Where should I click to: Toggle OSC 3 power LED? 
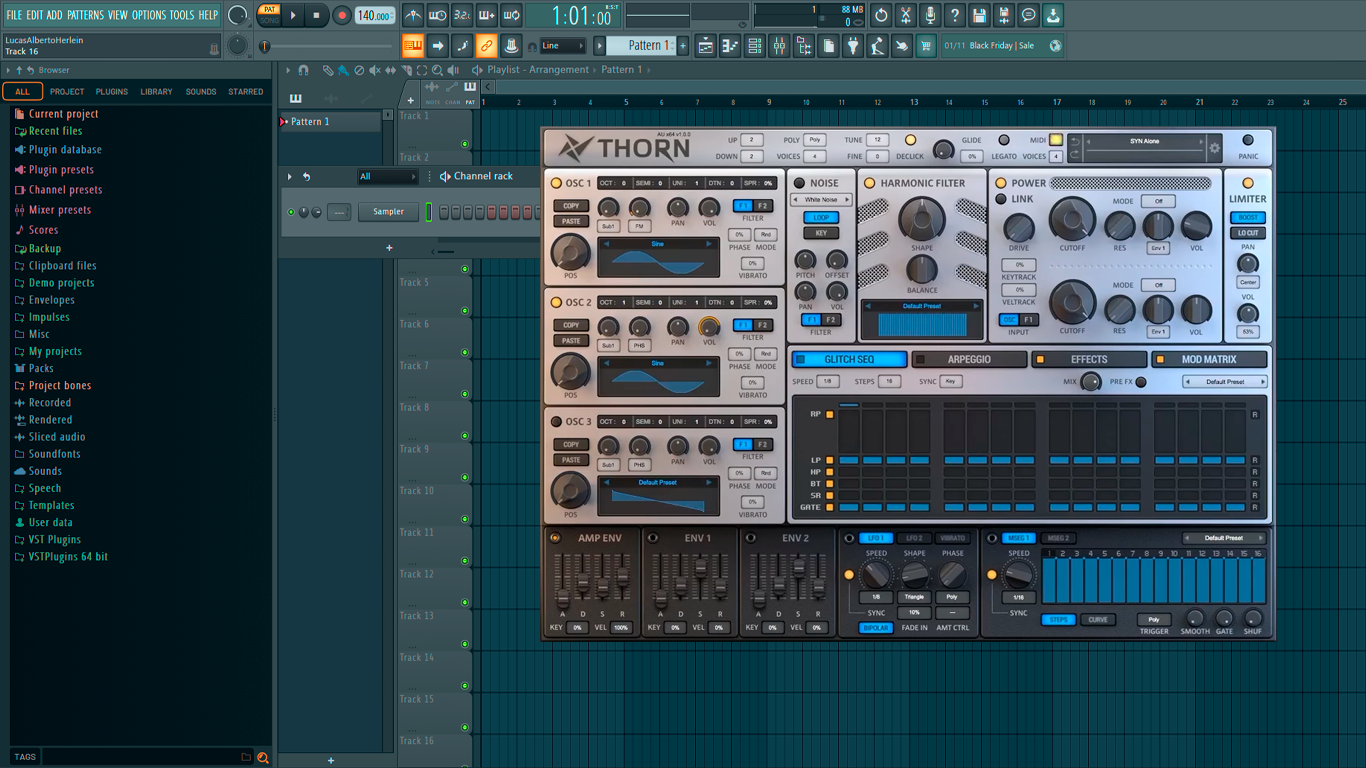point(556,422)
